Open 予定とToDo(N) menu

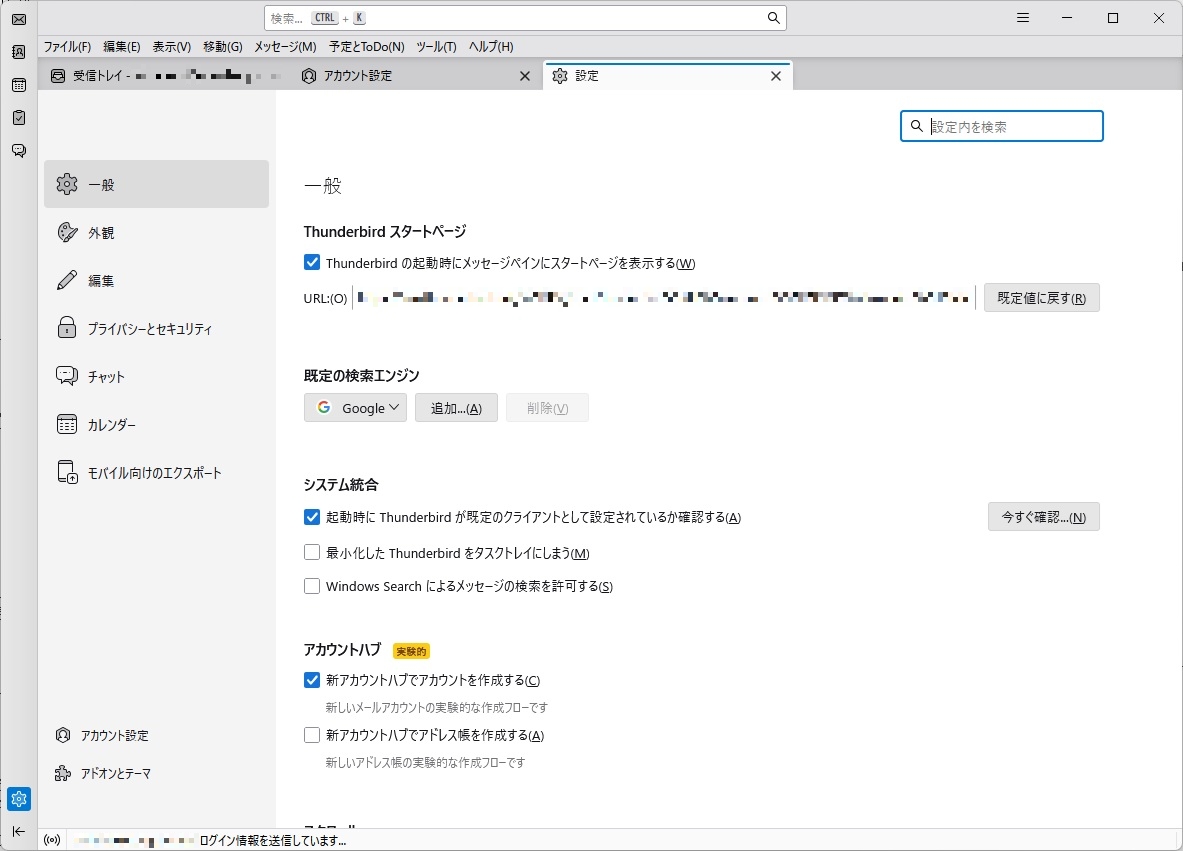367,47
